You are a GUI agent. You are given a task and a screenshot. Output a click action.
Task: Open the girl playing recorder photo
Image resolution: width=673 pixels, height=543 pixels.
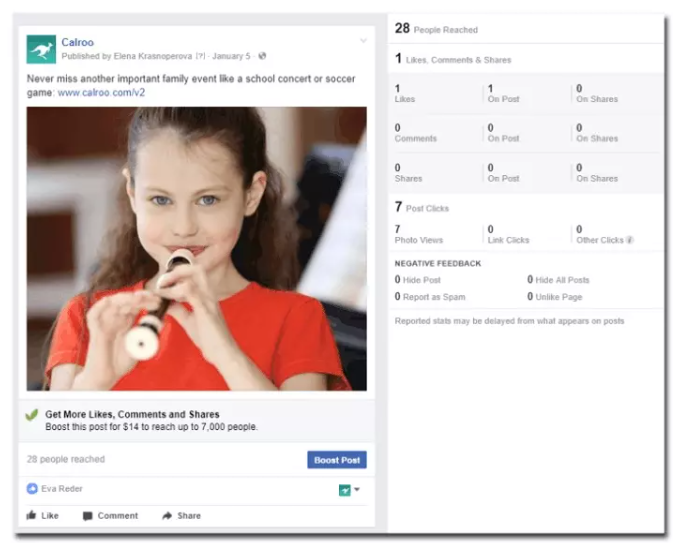point(196,248)
